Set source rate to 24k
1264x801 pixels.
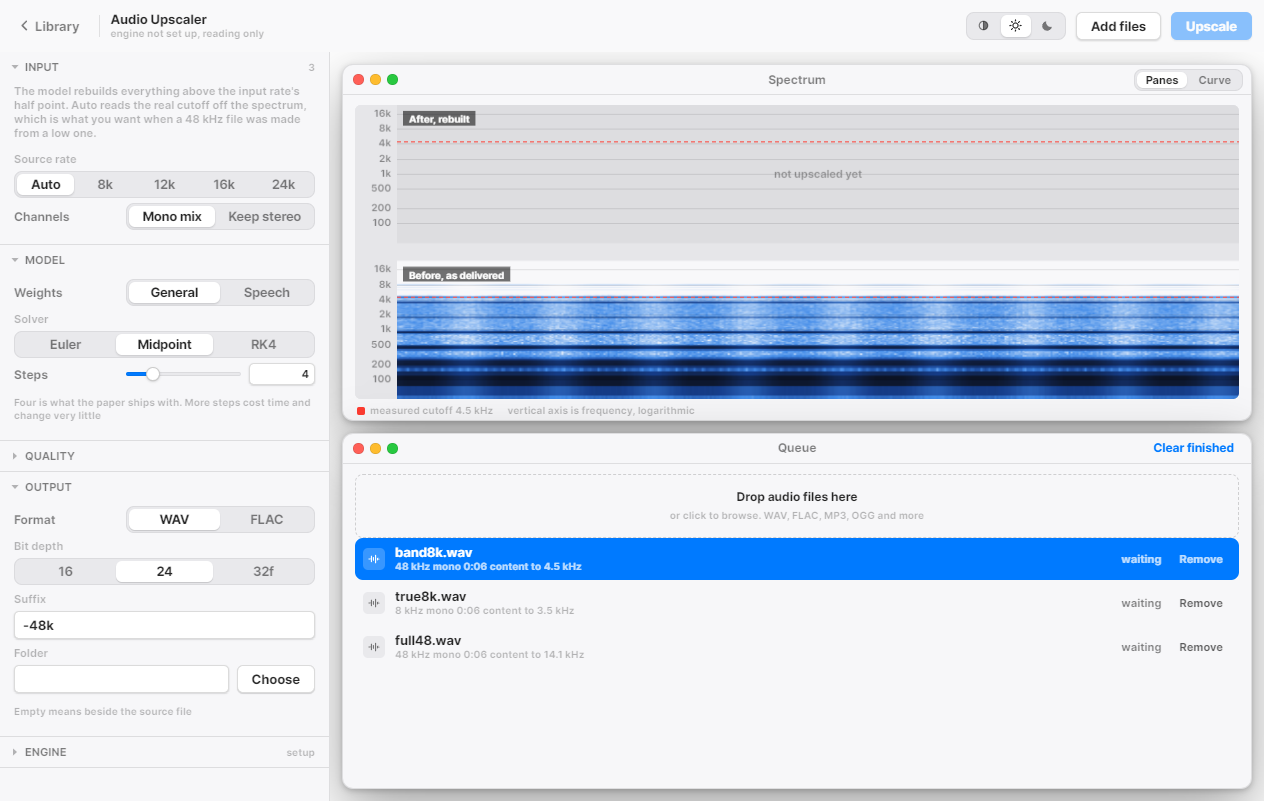click(283, 185)
